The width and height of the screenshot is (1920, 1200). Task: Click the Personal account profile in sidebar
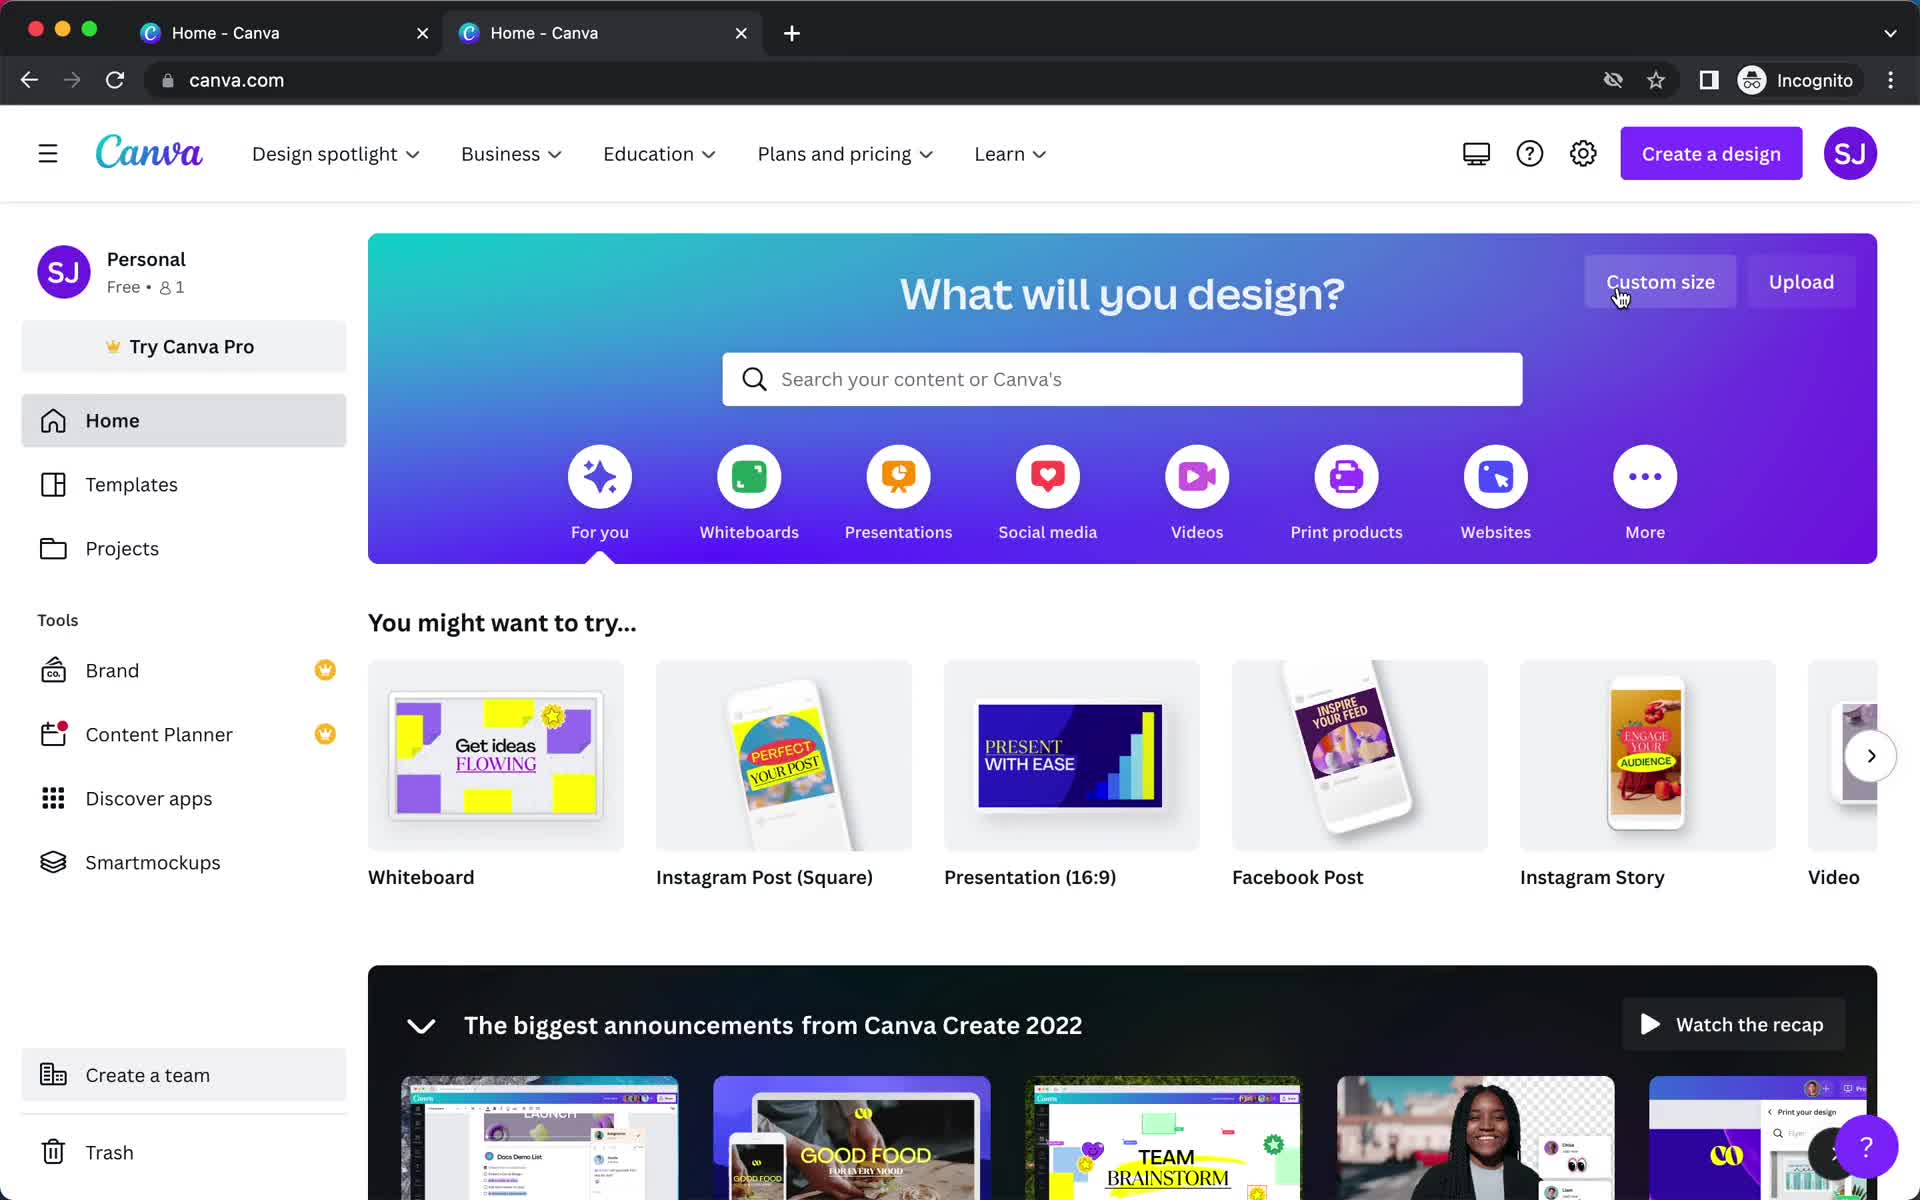pos(184,272)
